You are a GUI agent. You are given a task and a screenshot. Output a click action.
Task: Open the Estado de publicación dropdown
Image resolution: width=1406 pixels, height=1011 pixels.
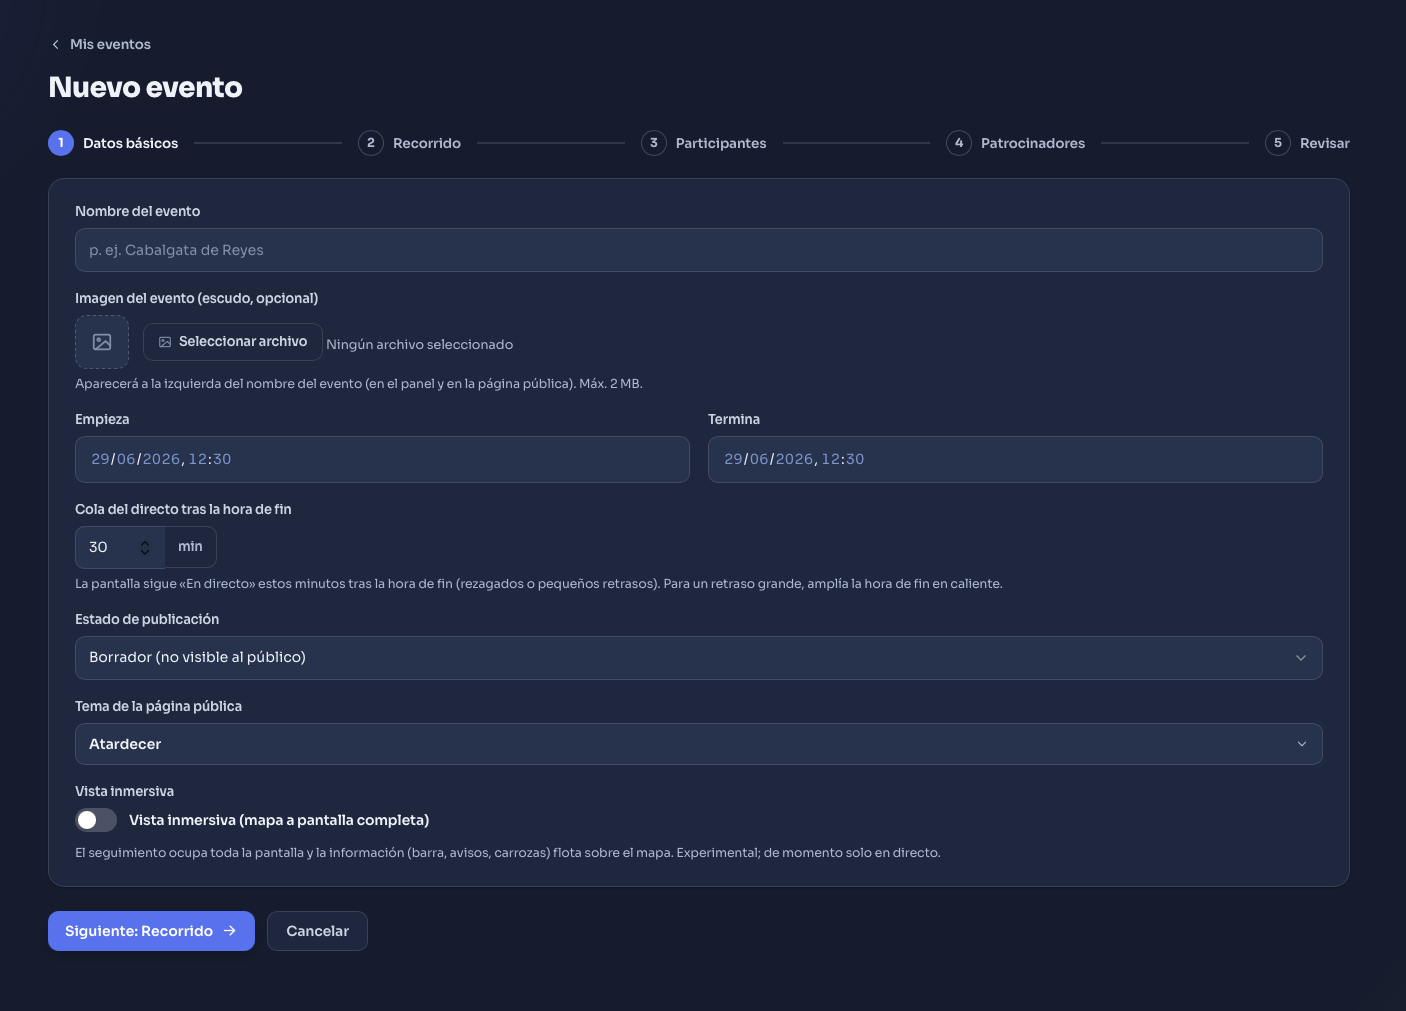699,658
